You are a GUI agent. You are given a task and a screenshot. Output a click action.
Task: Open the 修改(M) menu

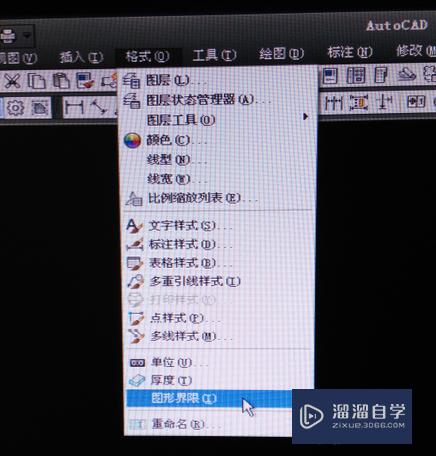pos(416,51)
